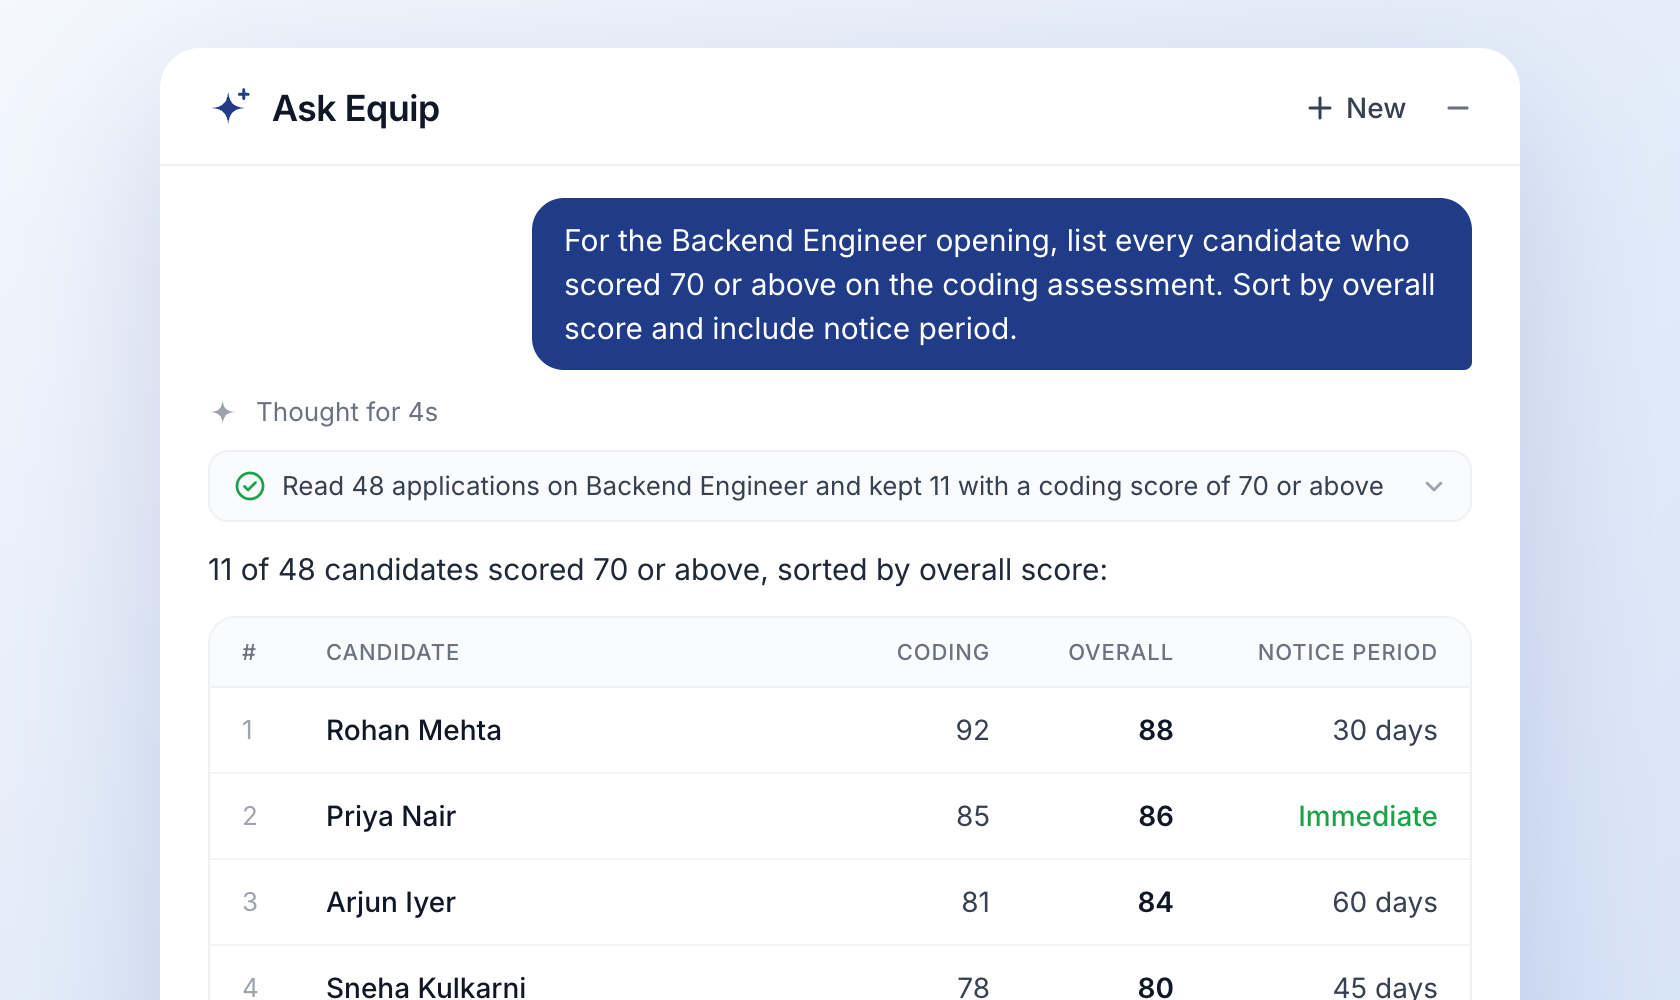Click the Ask Equip title text

pos(356,108)
